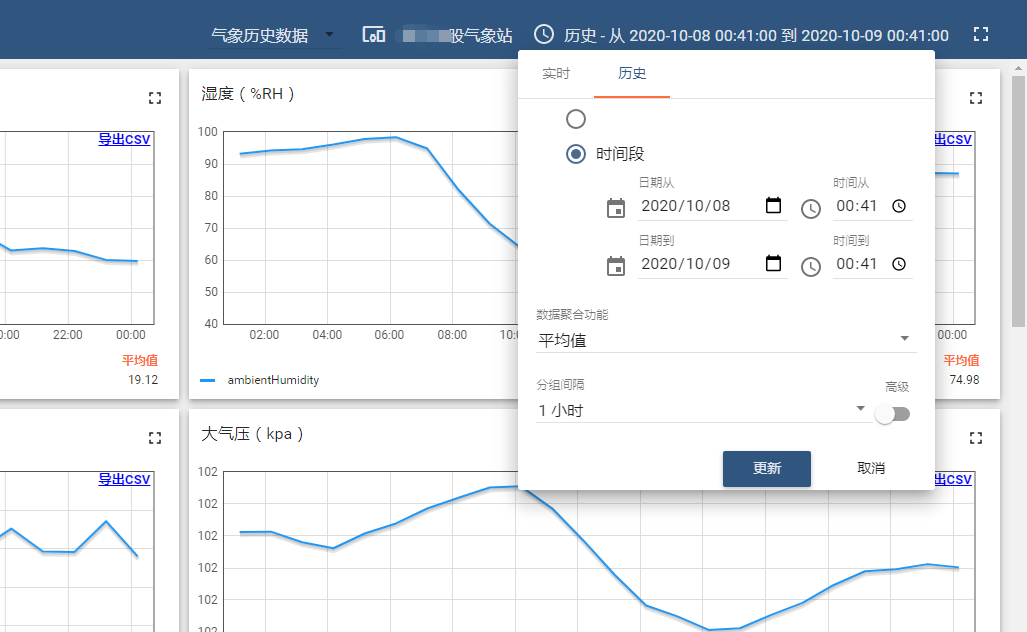Click the fullscreen icon in top header
This screenshot has height=632, width=1027.
(x=980, y=35)
